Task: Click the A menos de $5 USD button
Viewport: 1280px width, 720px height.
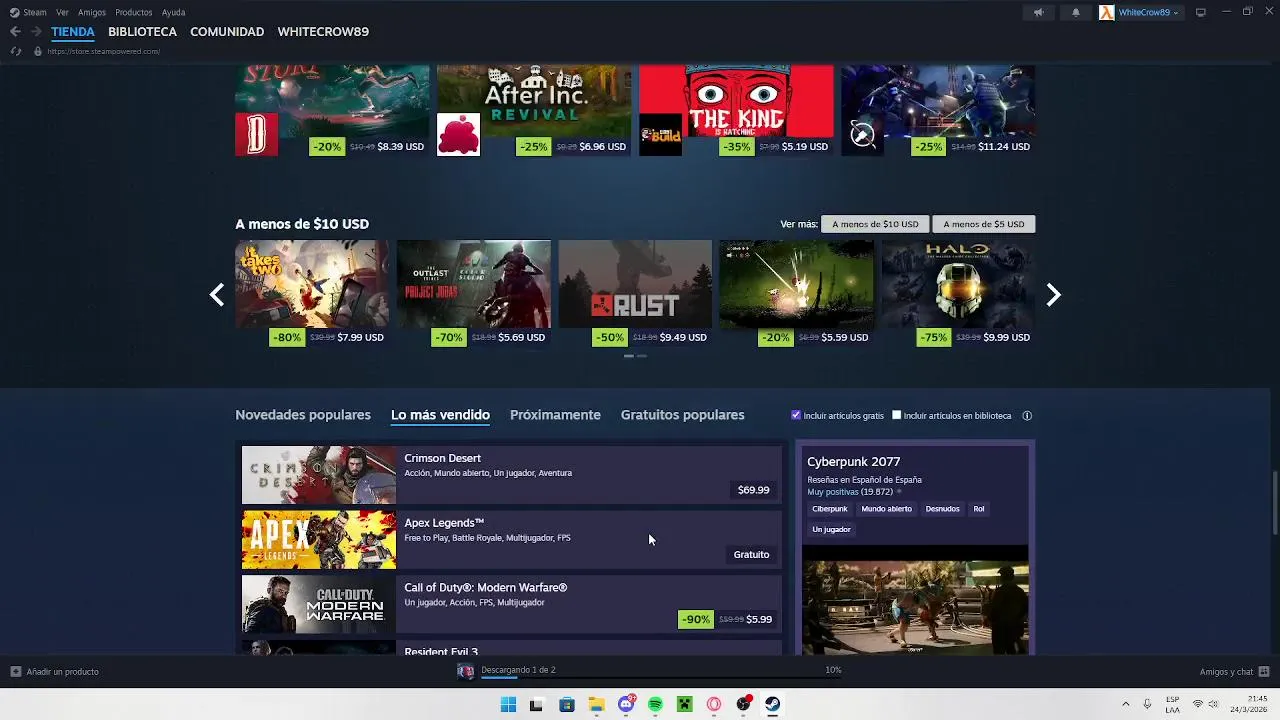Action: tap(984, 224)
